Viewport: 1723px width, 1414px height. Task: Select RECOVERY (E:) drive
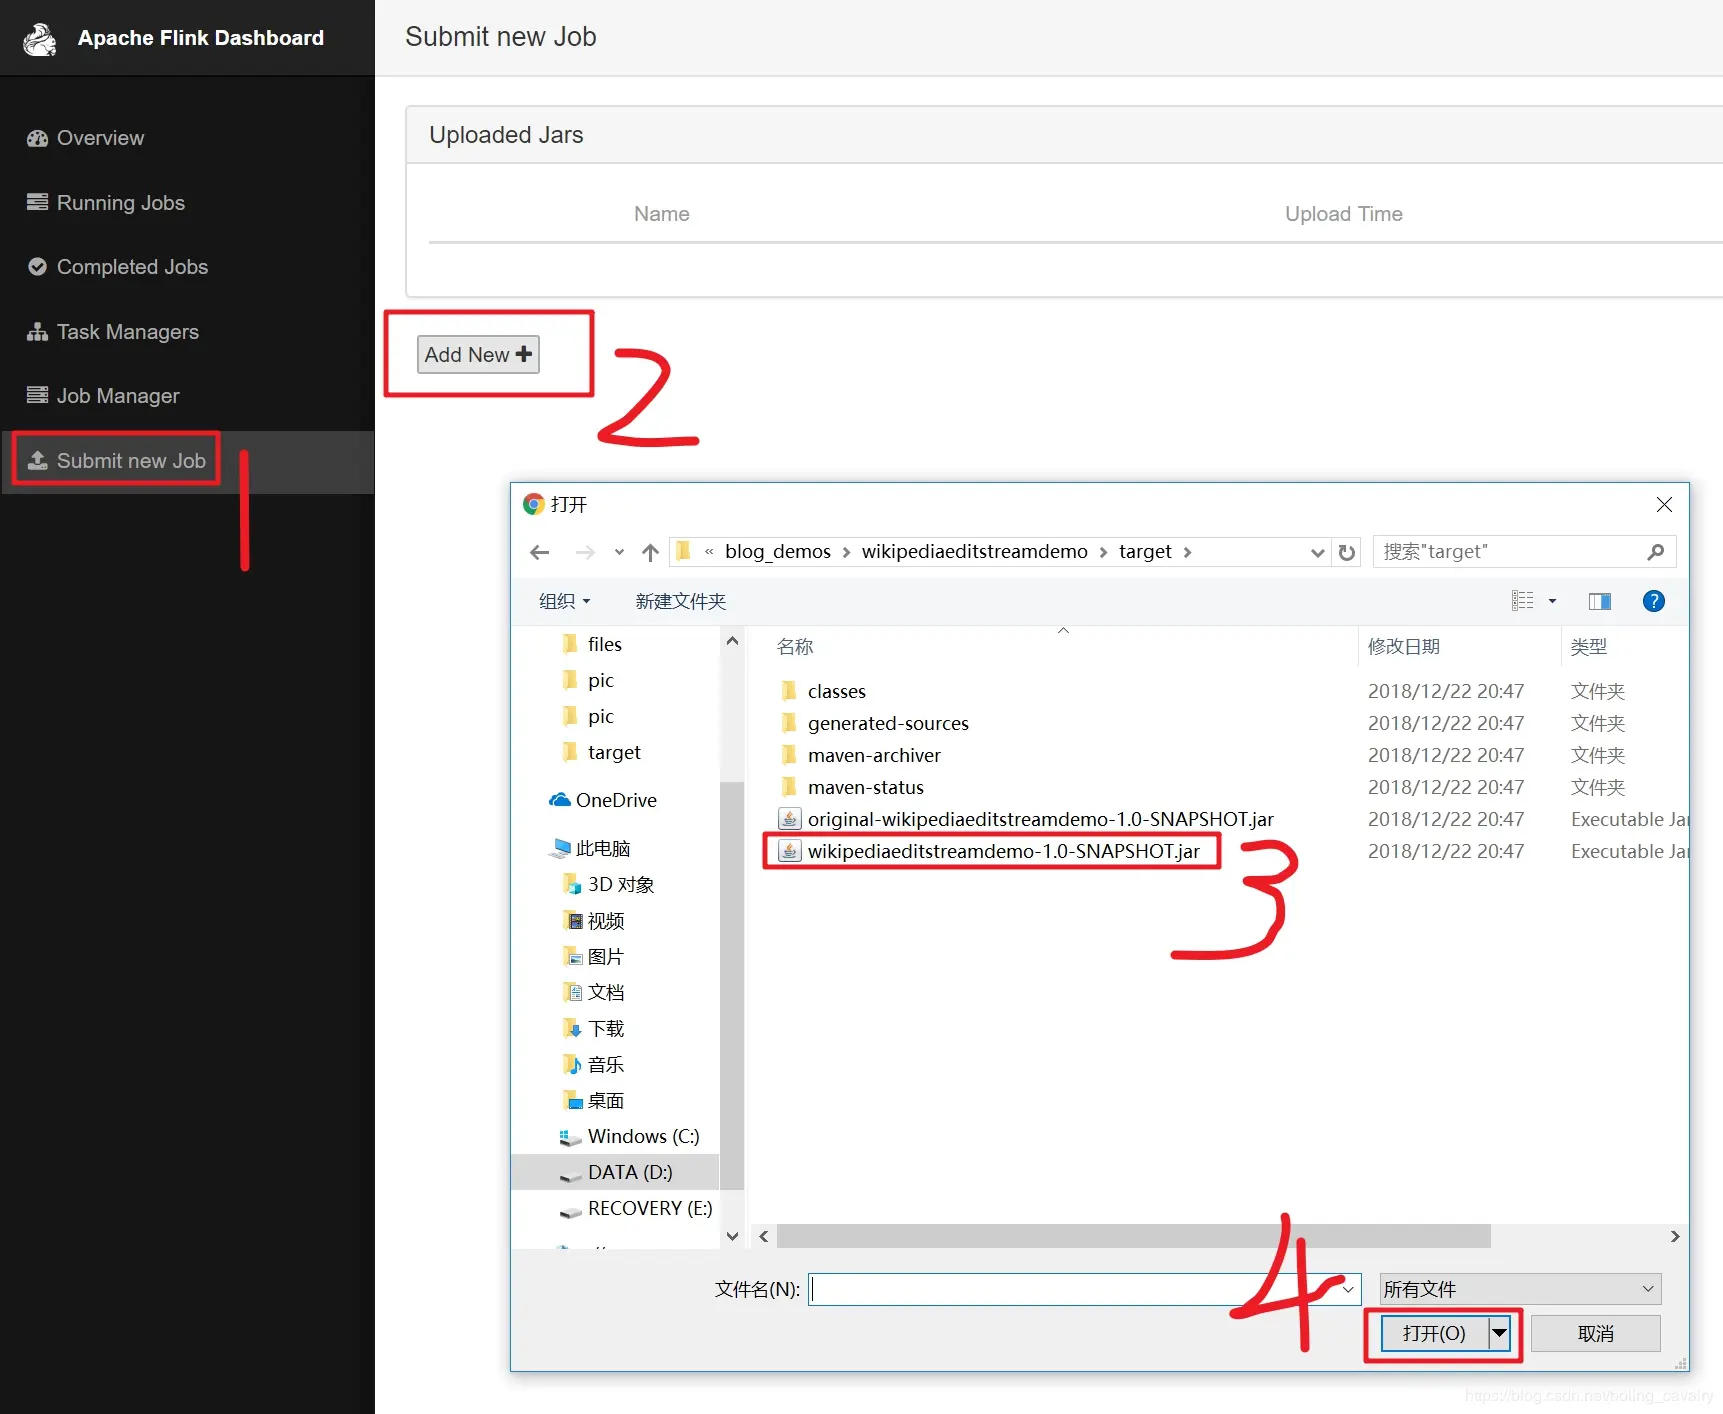click(x=649, y=1208)
